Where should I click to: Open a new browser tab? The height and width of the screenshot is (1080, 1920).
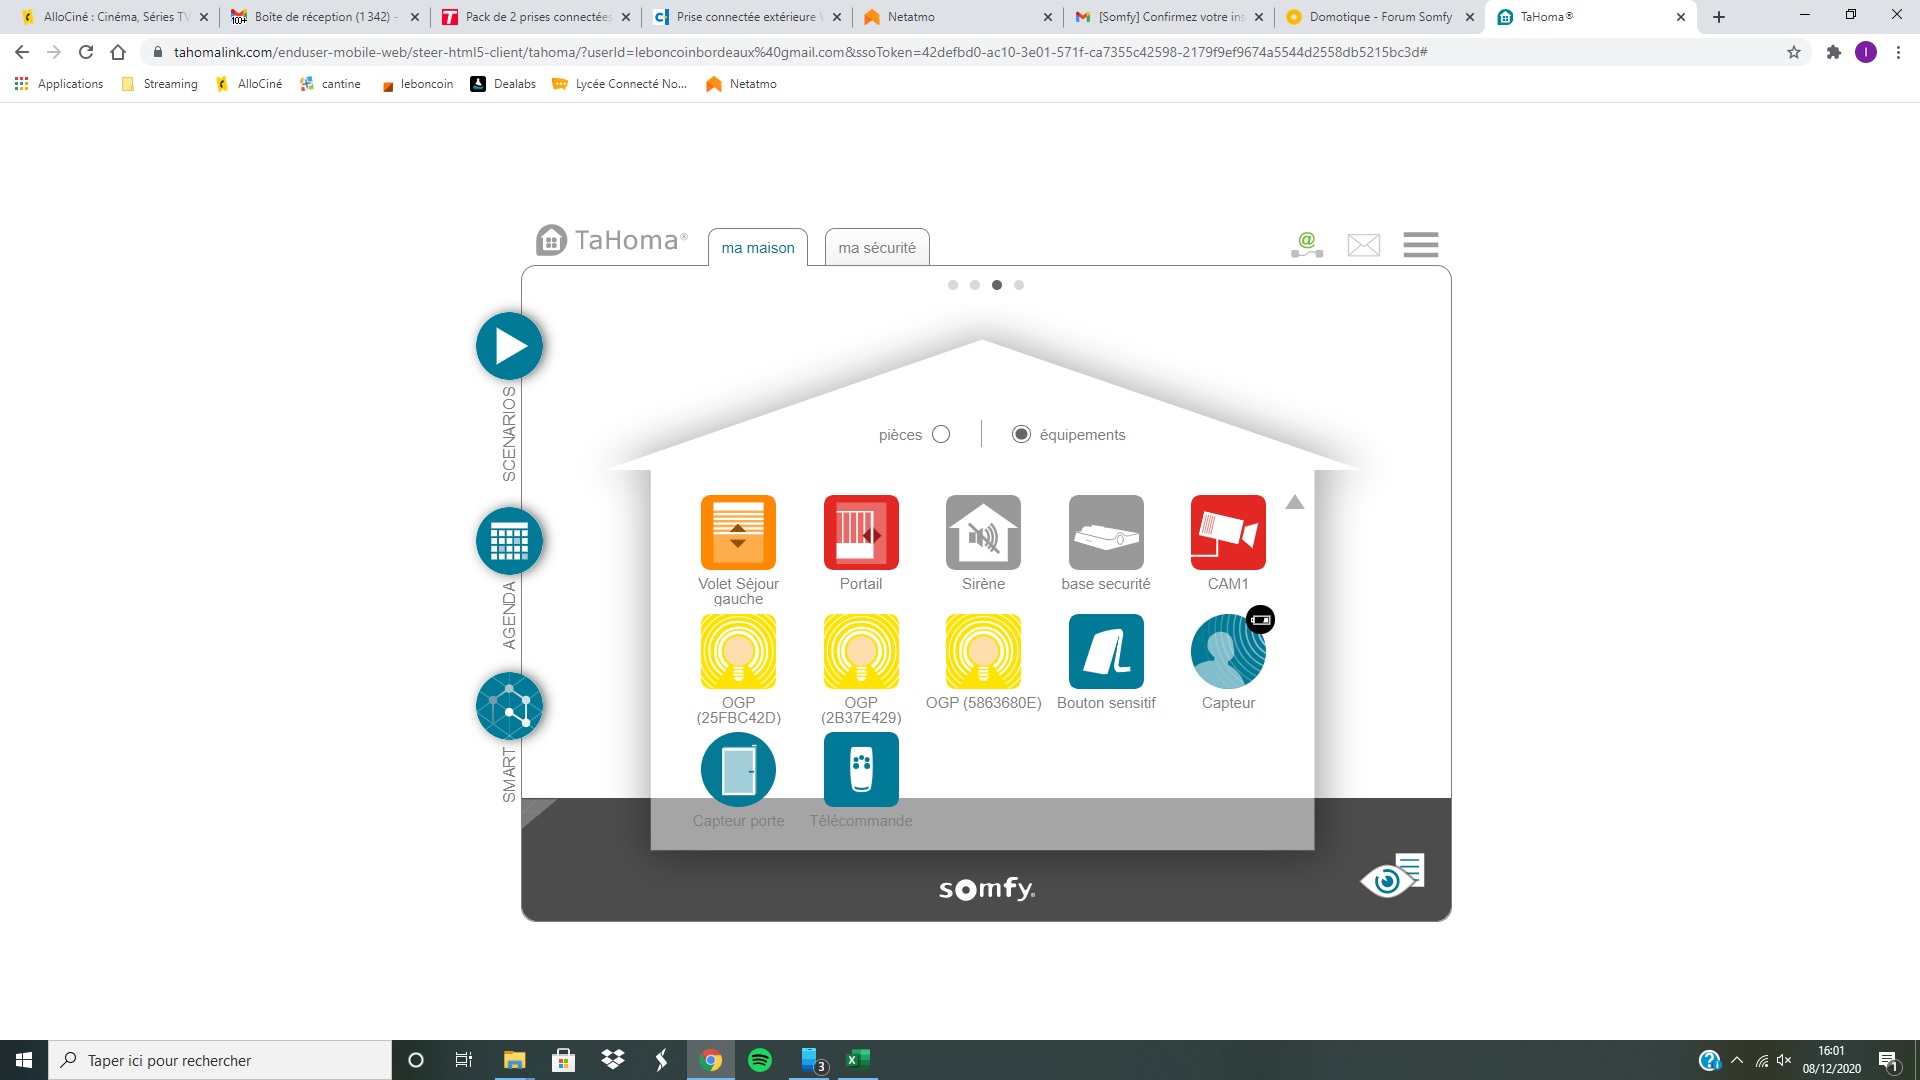tap(1719, 17)
